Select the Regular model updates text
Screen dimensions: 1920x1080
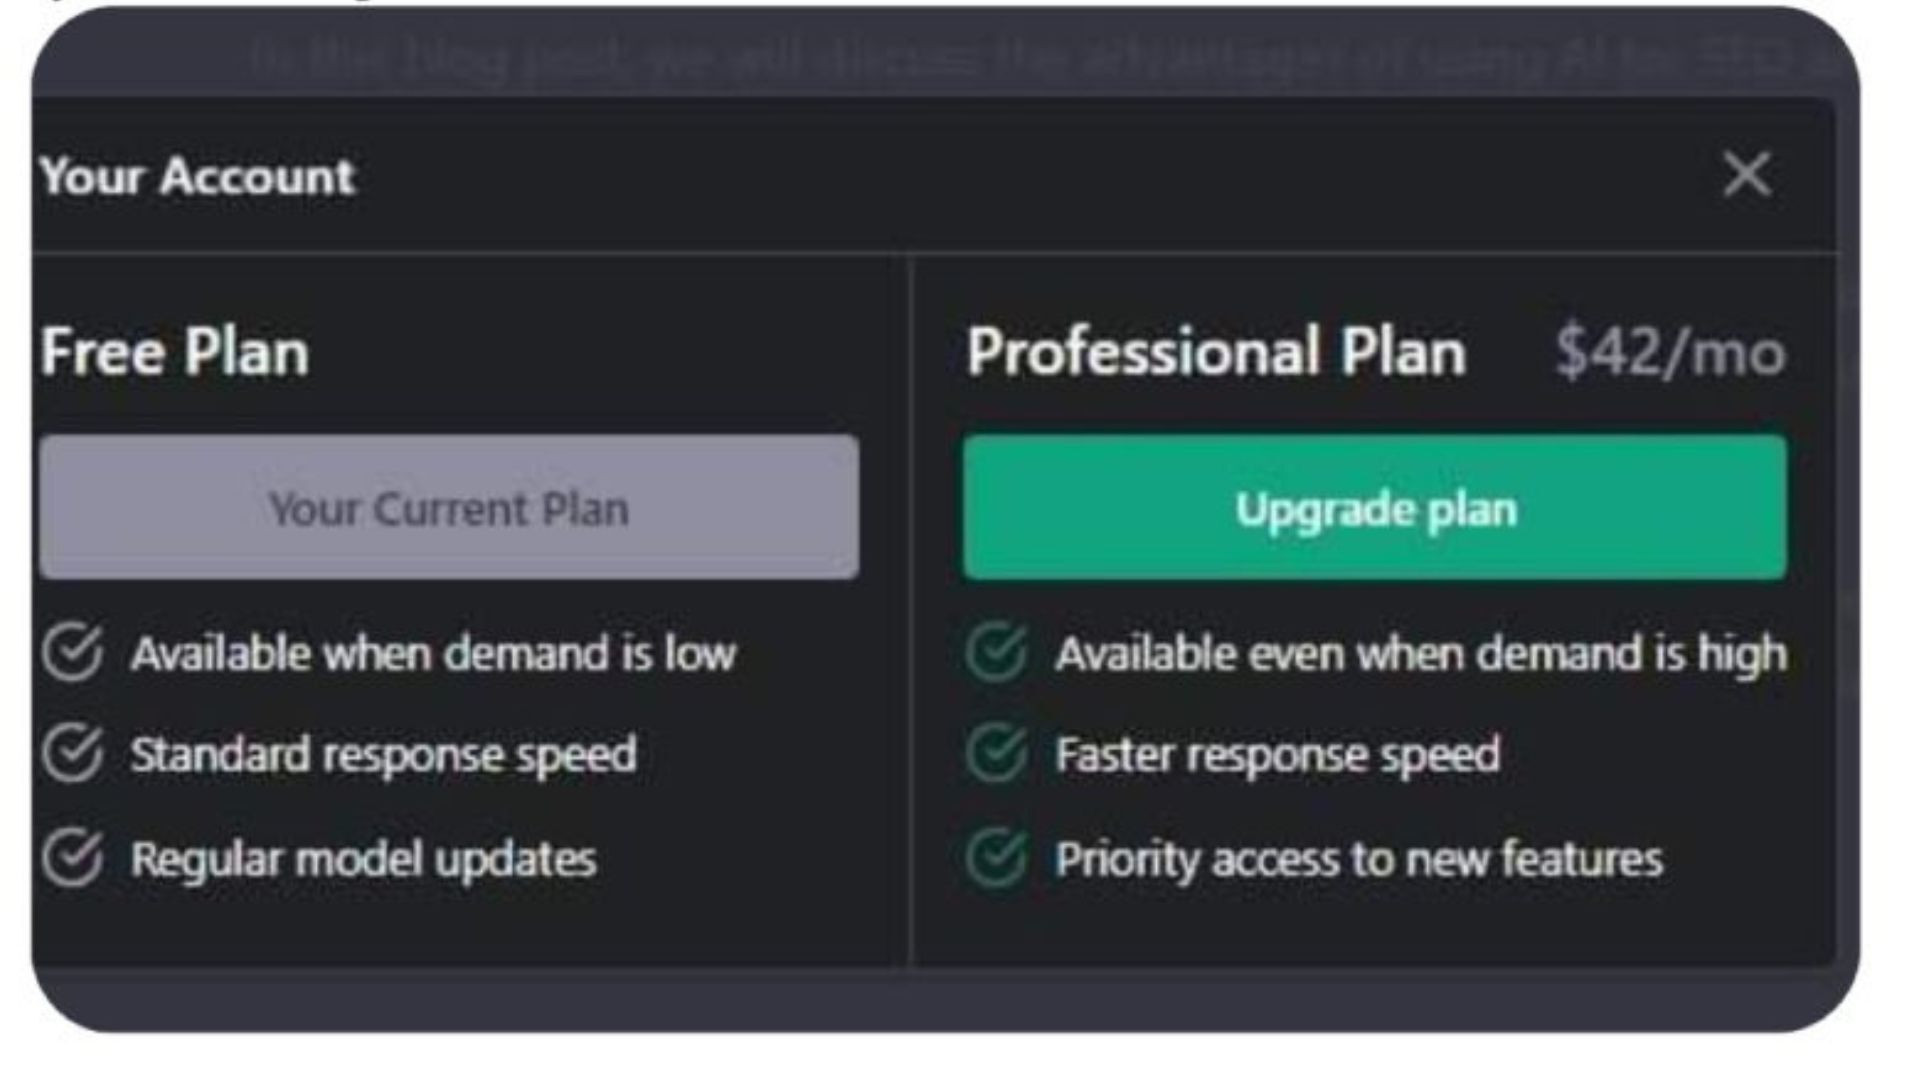(x=363, y=859)
